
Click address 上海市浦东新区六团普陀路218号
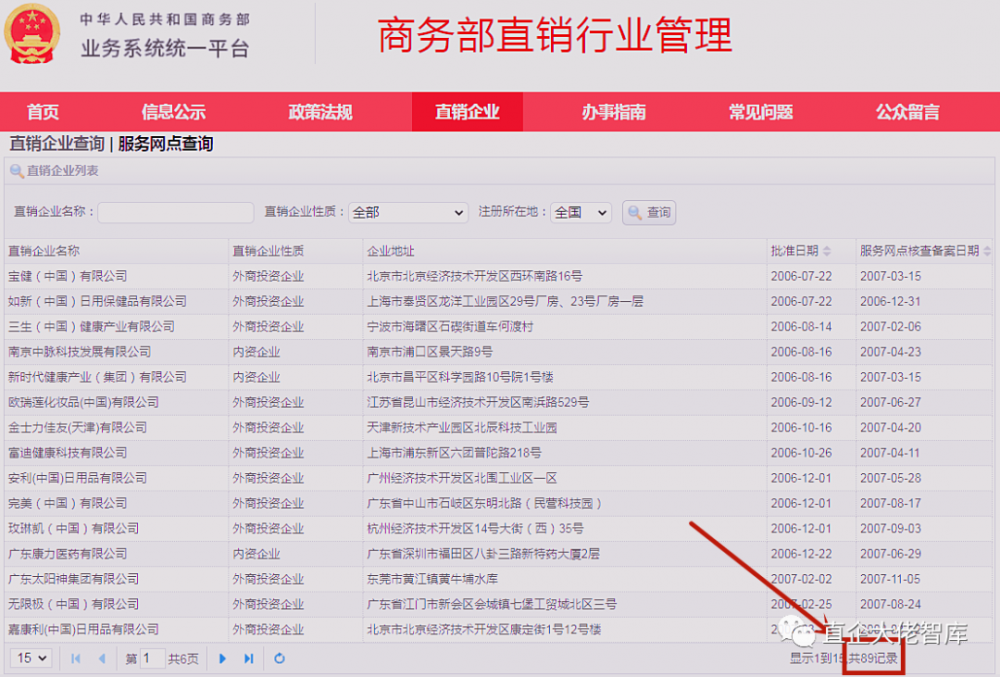[454, 453]
